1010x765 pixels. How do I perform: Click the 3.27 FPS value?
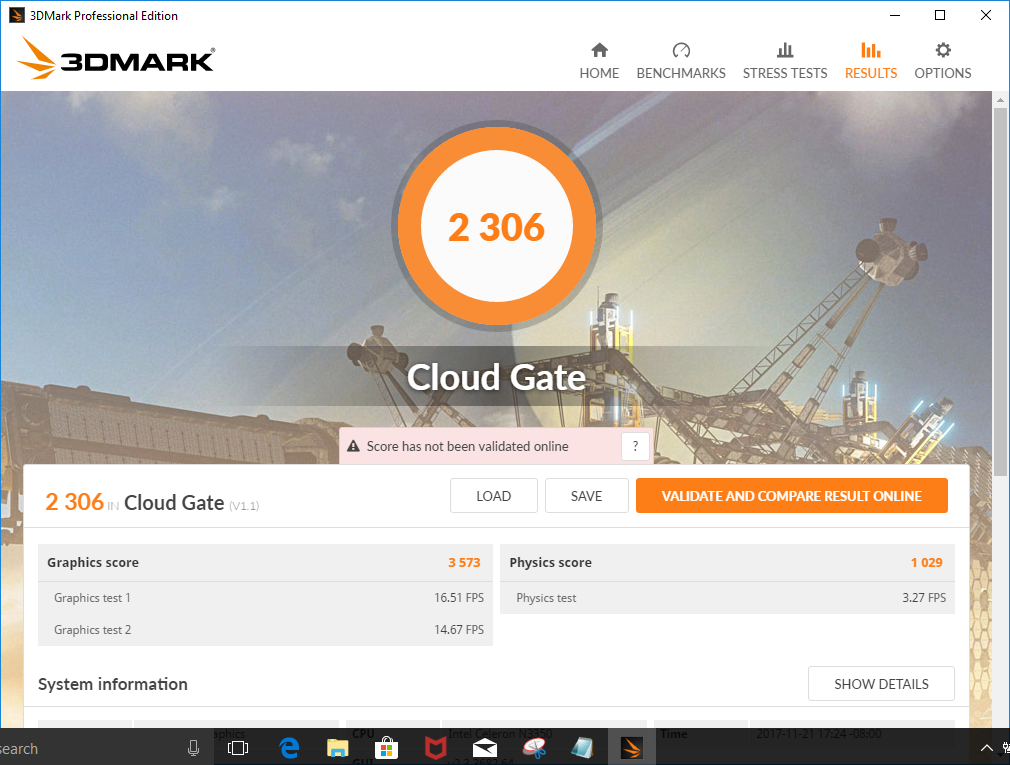coord(924,598)
